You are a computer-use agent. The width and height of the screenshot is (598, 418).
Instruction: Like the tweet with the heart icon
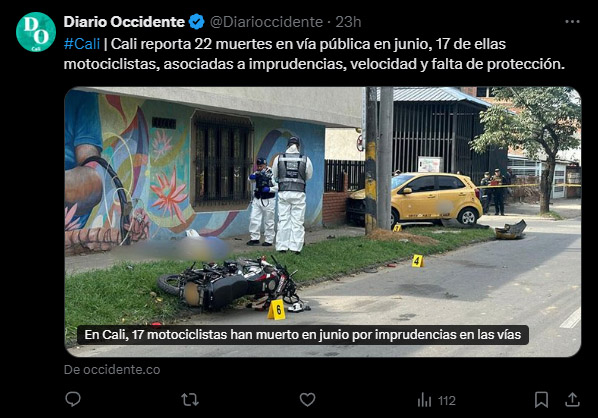[307, 400]
